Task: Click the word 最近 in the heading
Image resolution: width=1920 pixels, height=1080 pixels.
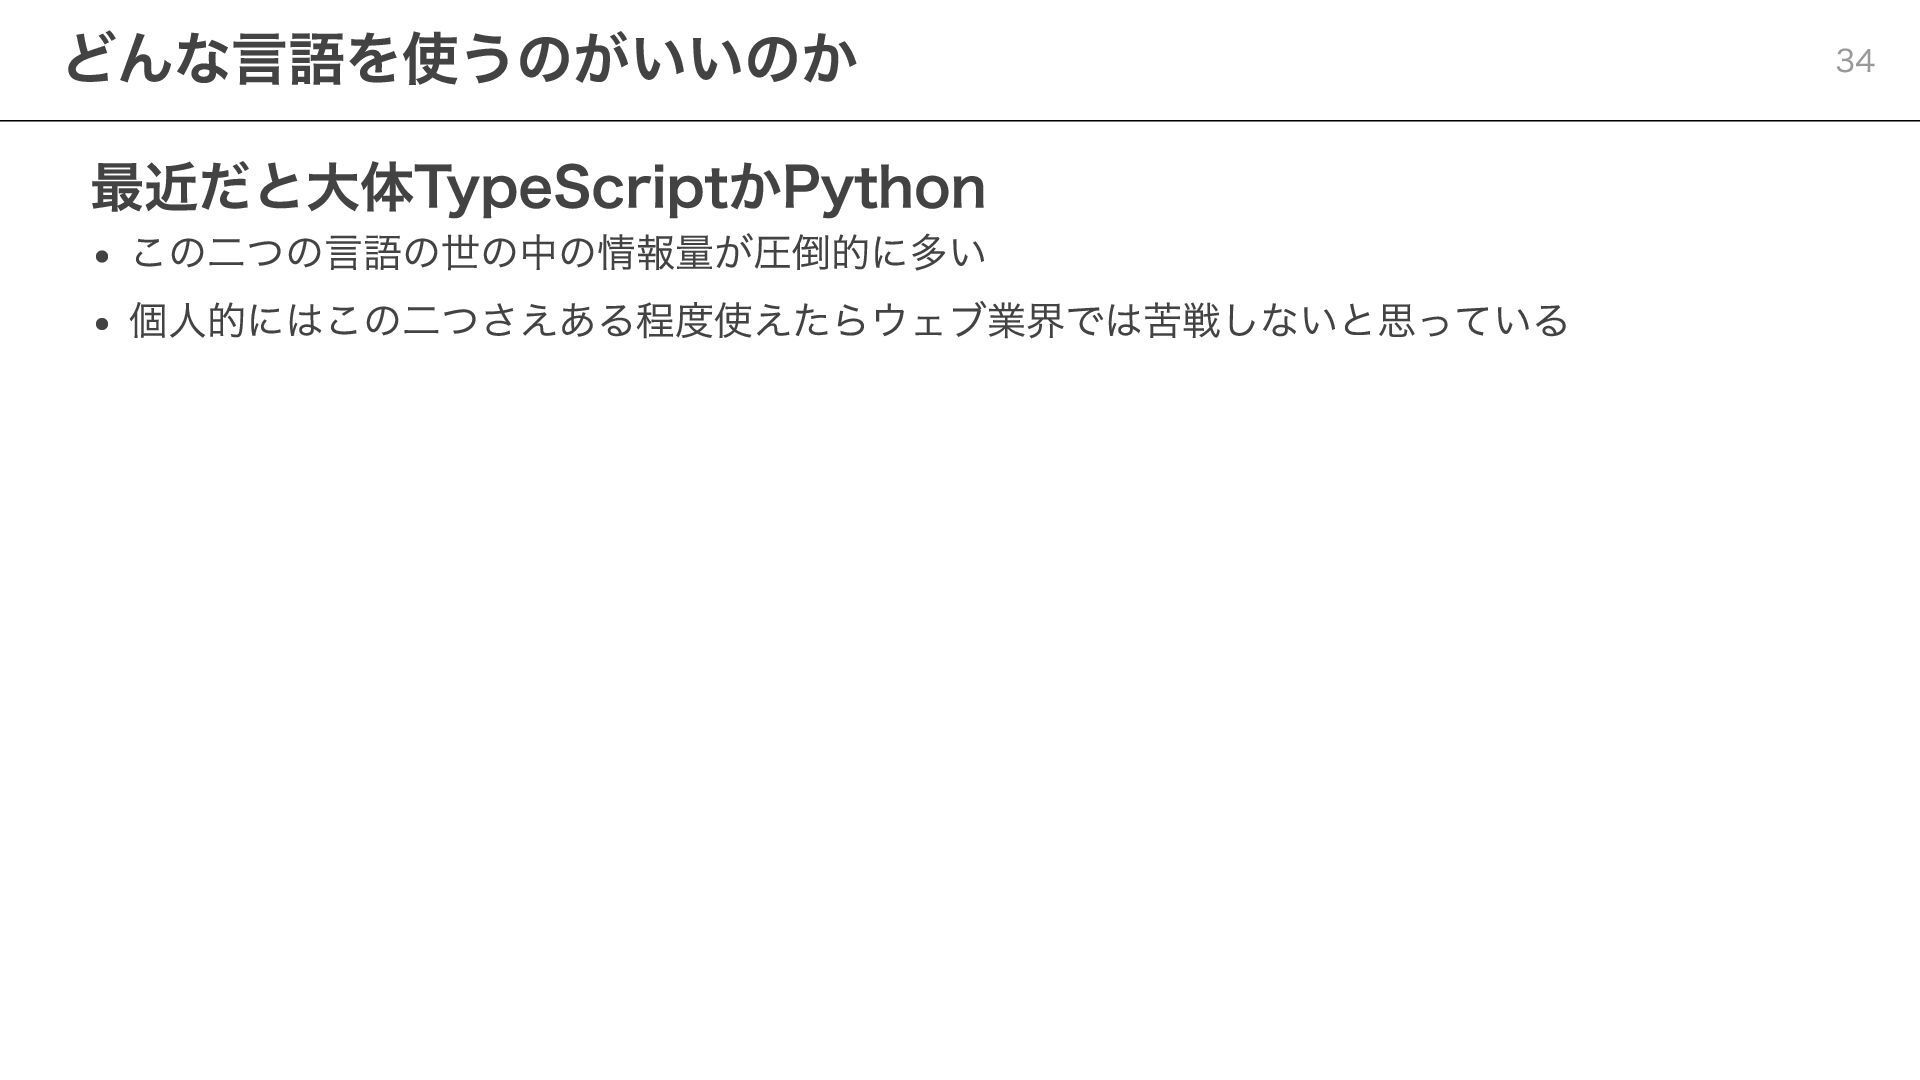Action: [x=144, y=187]
